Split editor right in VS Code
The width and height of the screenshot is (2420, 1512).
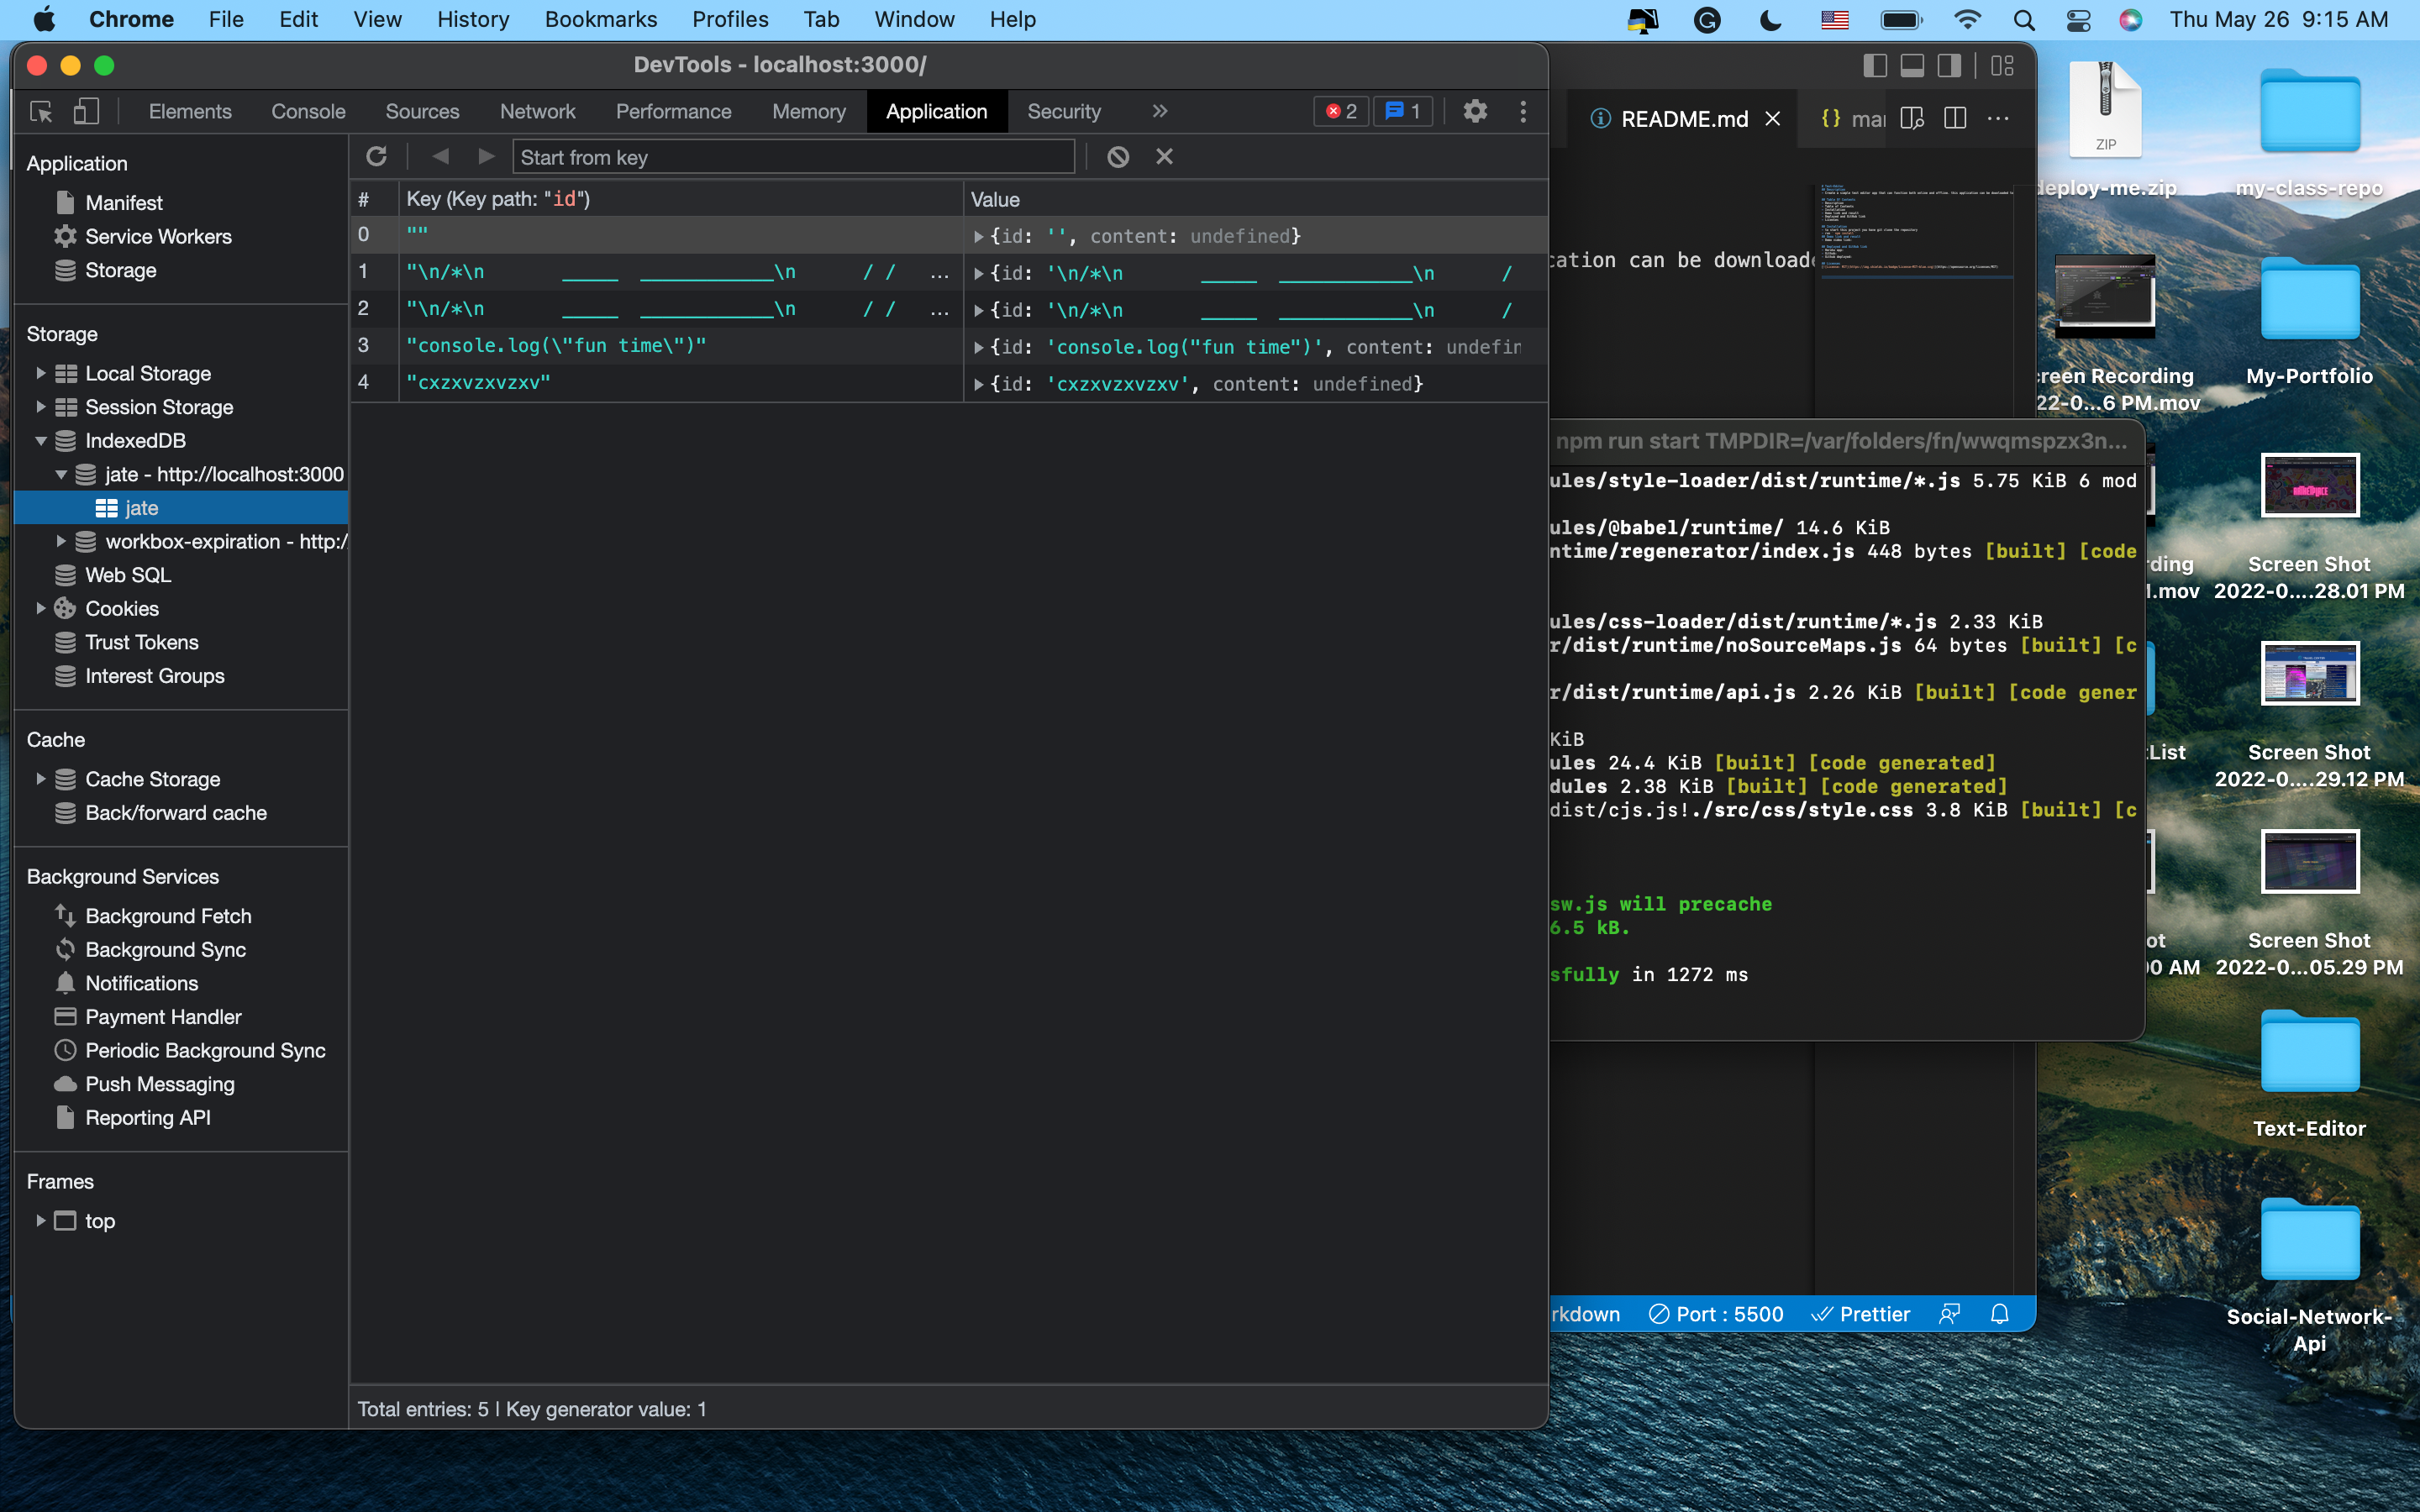tap(1955, 118)
